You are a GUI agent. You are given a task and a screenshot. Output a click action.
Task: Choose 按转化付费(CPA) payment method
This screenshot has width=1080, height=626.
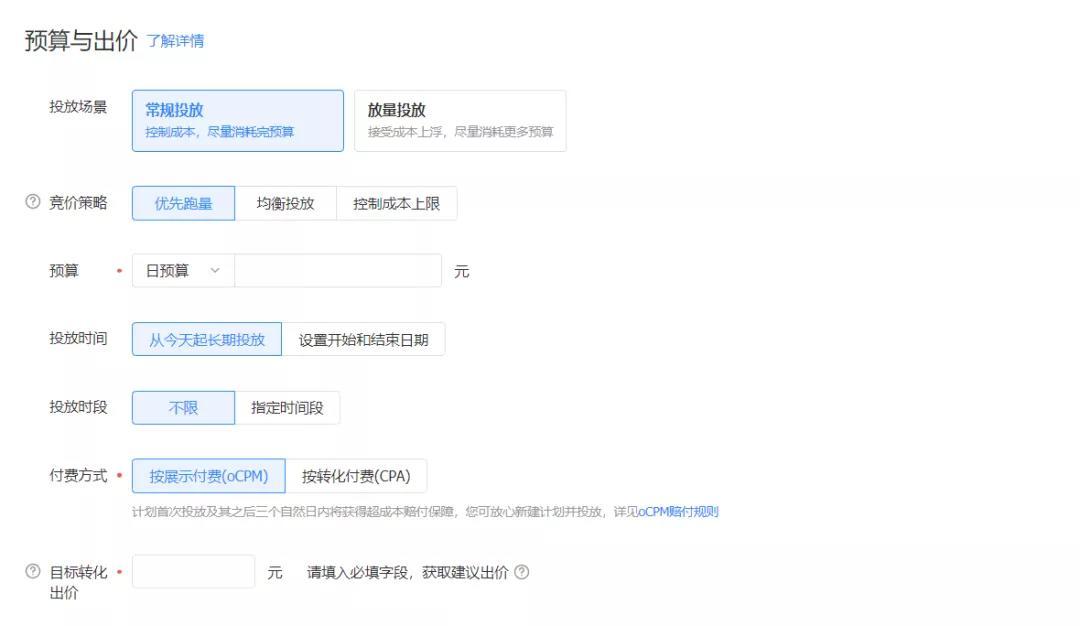(355, 476)
